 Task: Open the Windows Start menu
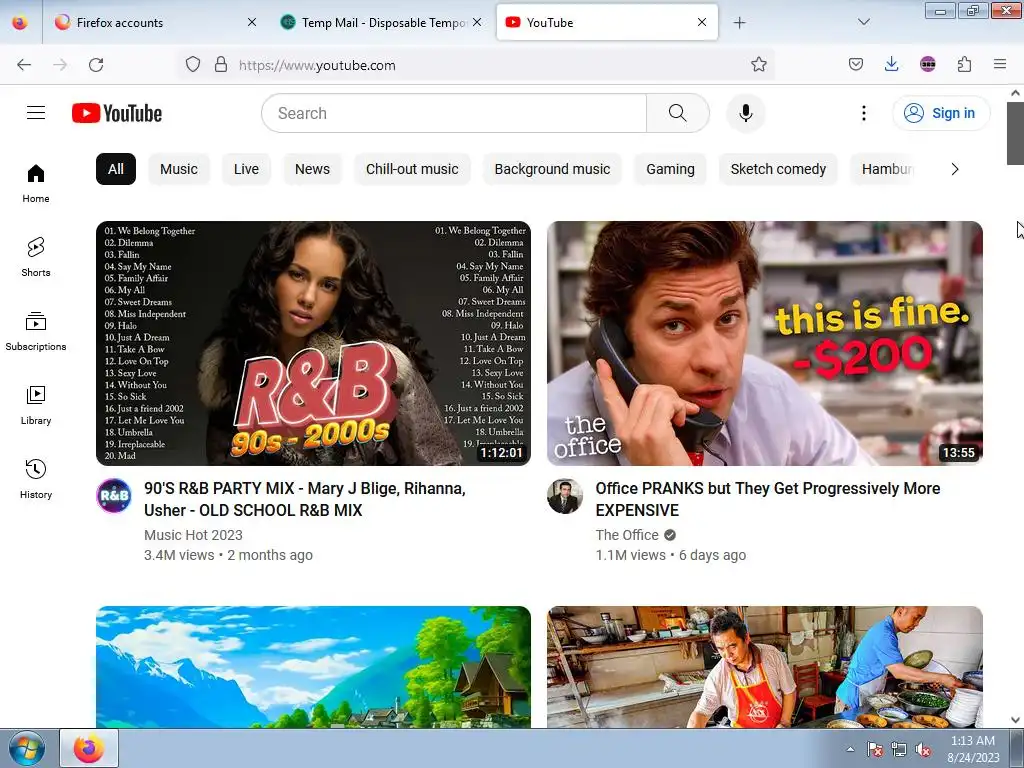coord(26,748)
